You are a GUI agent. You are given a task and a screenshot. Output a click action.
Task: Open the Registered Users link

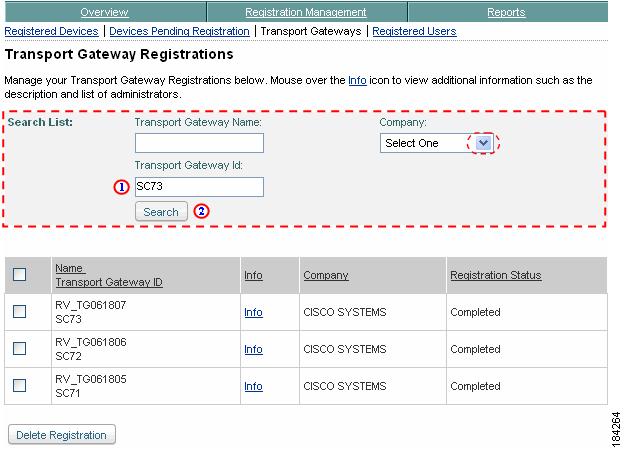pos(414,31)
